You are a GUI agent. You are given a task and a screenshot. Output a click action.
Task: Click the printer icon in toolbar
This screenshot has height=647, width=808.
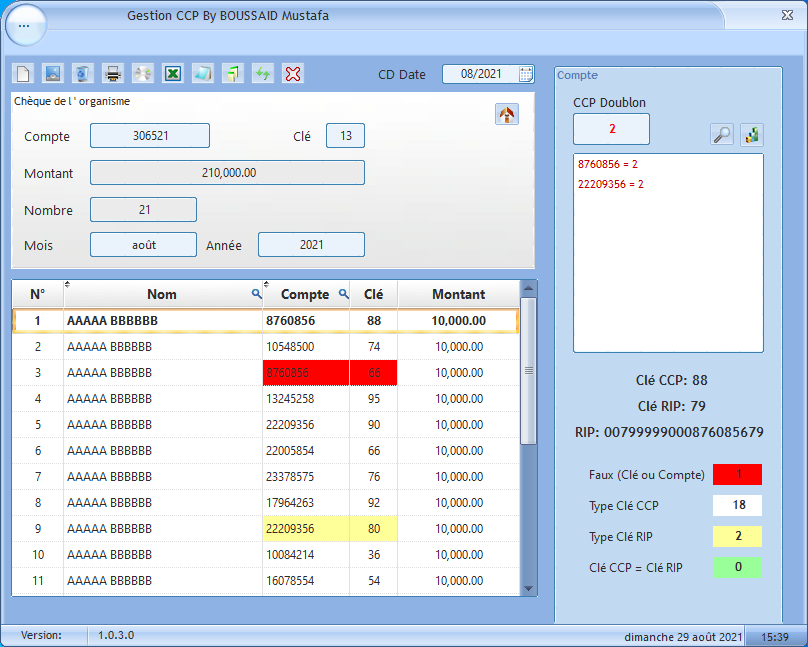[113, 73]
